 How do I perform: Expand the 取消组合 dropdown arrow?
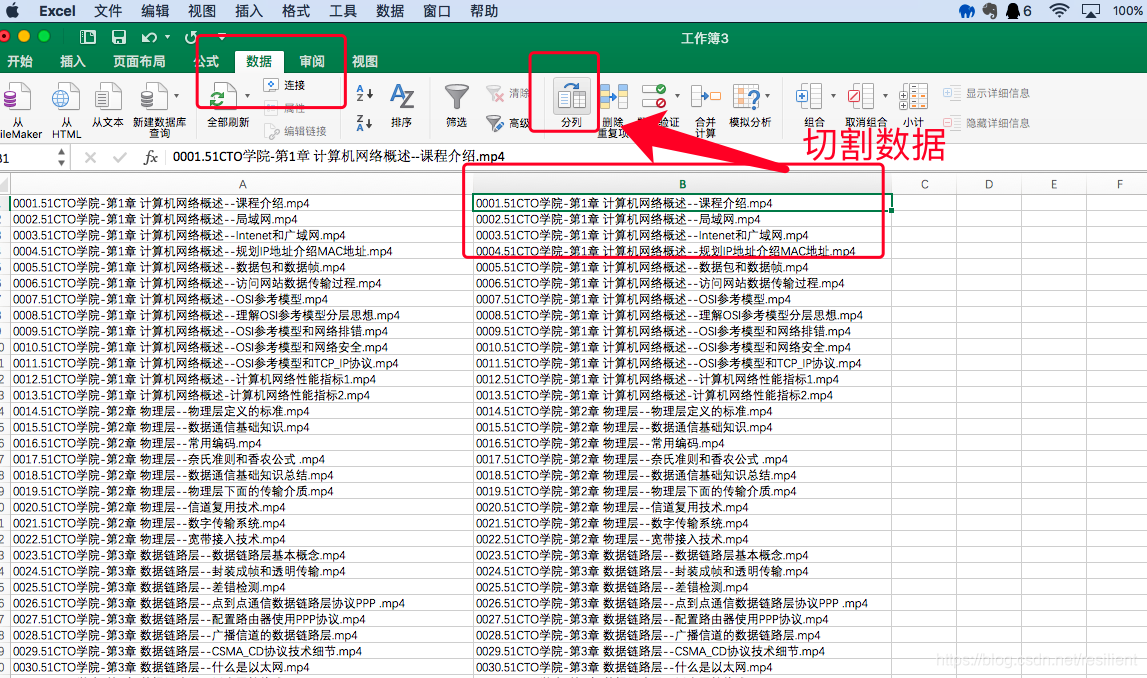click(884, 96)
